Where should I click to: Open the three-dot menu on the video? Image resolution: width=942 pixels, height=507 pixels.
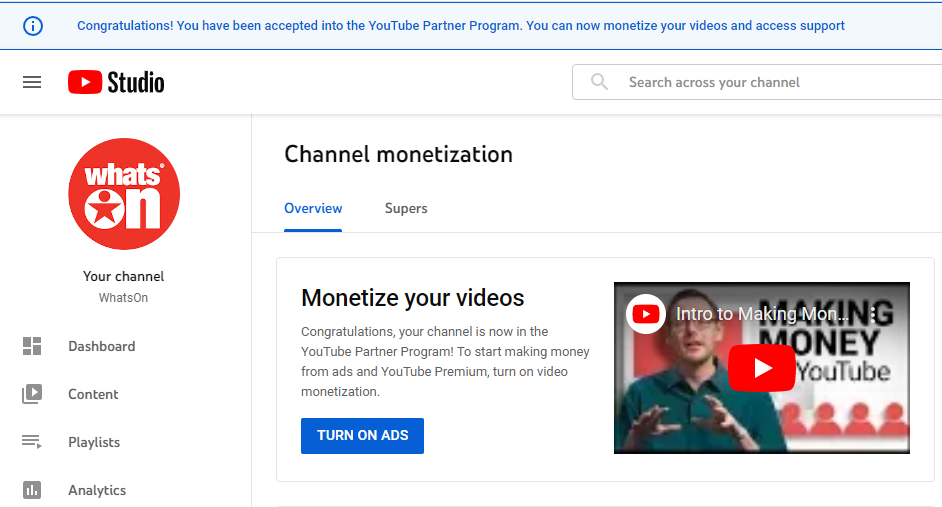[x=873, y=314]
